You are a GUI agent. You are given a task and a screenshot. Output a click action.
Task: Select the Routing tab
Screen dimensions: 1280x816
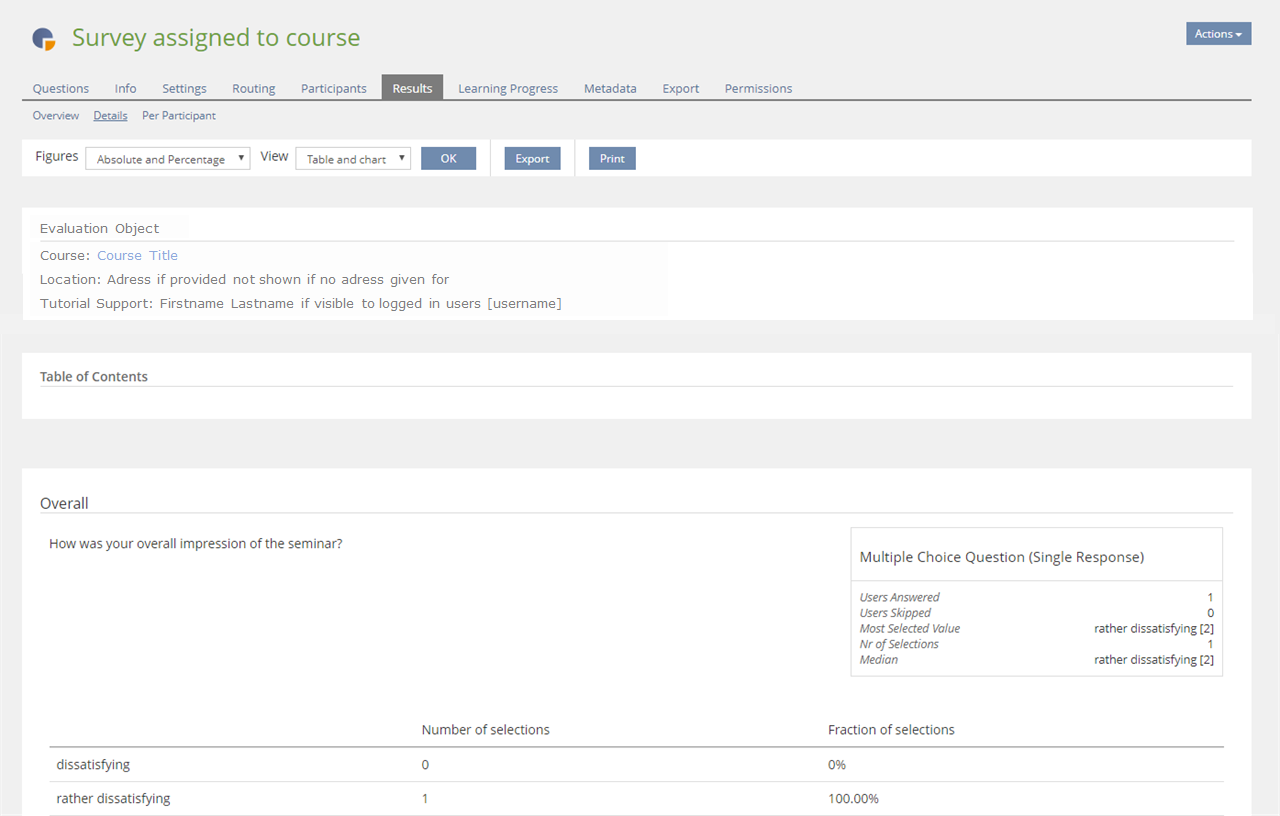[254, 89]
